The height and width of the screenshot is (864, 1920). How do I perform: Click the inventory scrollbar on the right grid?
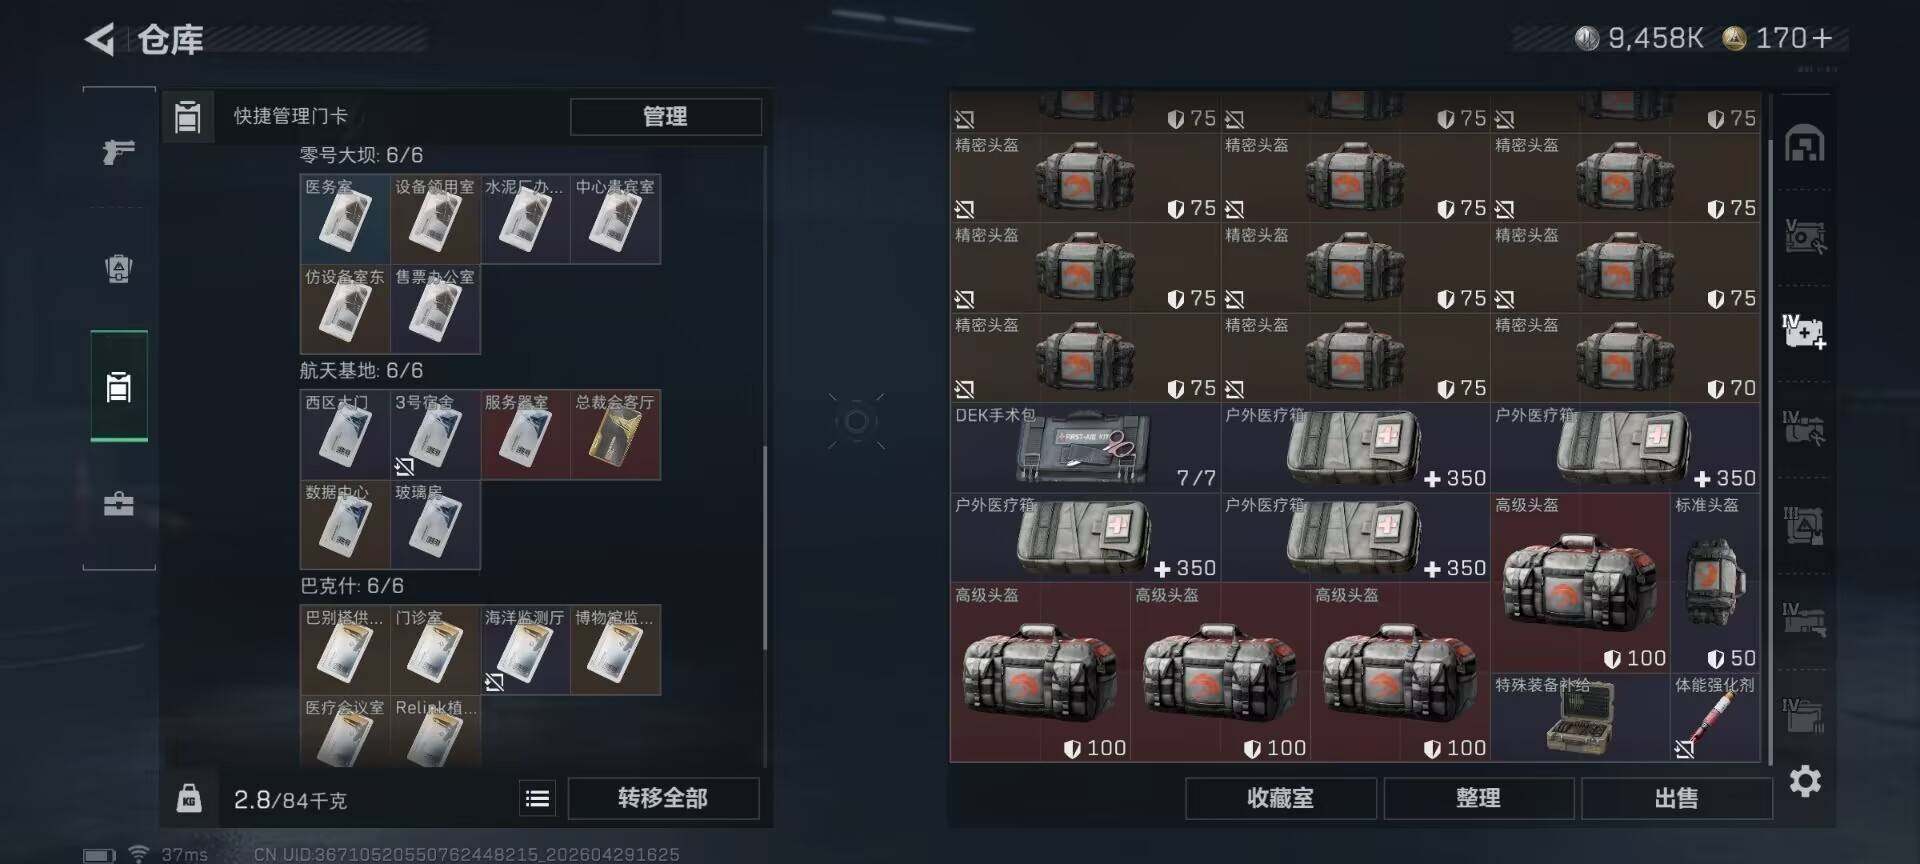click(x=1770, y=430)
